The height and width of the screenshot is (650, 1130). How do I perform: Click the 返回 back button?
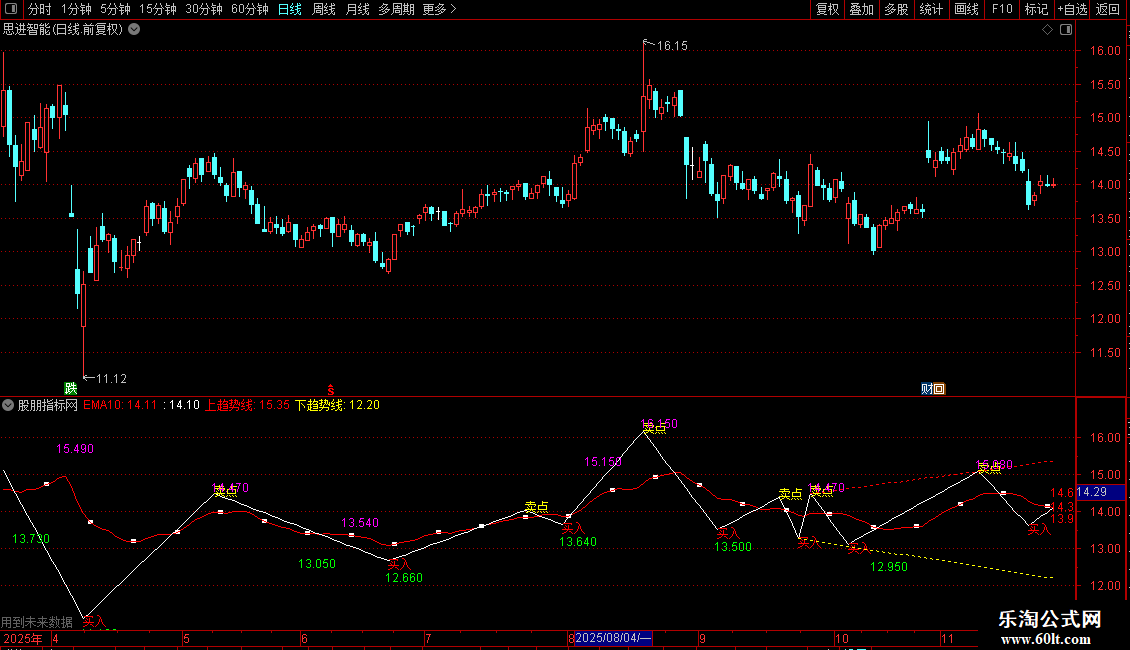(1108, 9)
